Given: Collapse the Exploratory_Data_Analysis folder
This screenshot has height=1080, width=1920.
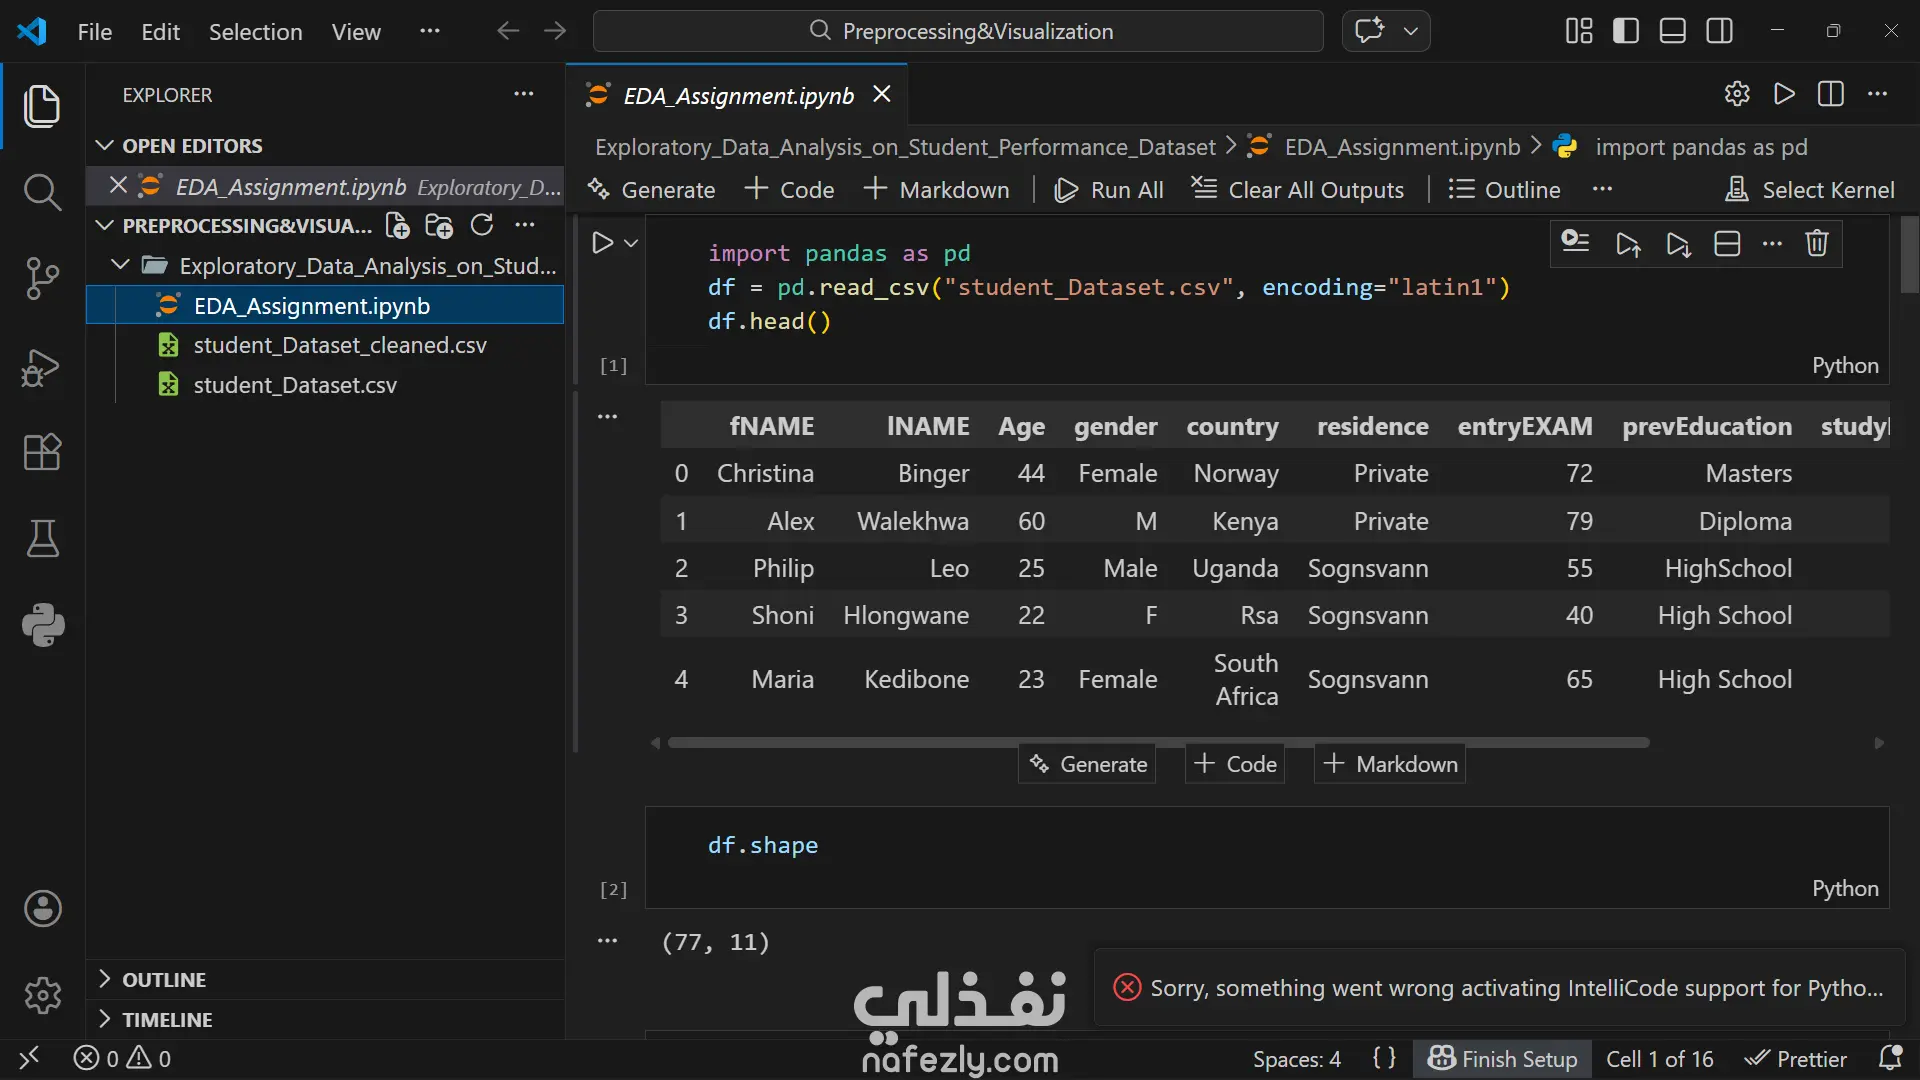Looking at the screenshot, I should coord(121,265).
